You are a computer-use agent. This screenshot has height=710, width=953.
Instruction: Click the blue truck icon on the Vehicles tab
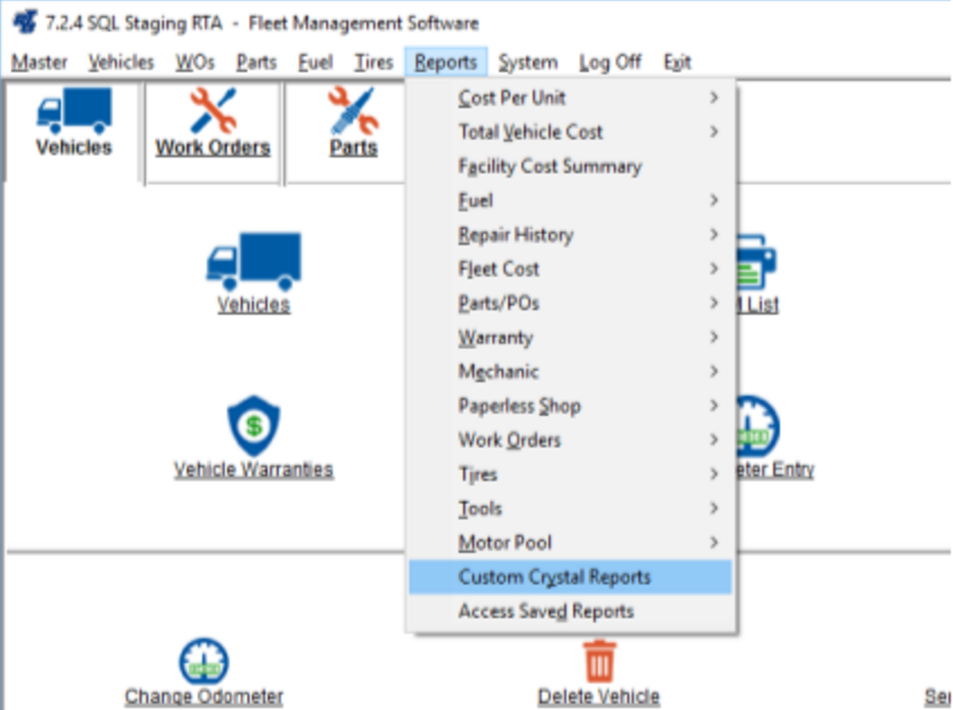(x=74, y=109)
